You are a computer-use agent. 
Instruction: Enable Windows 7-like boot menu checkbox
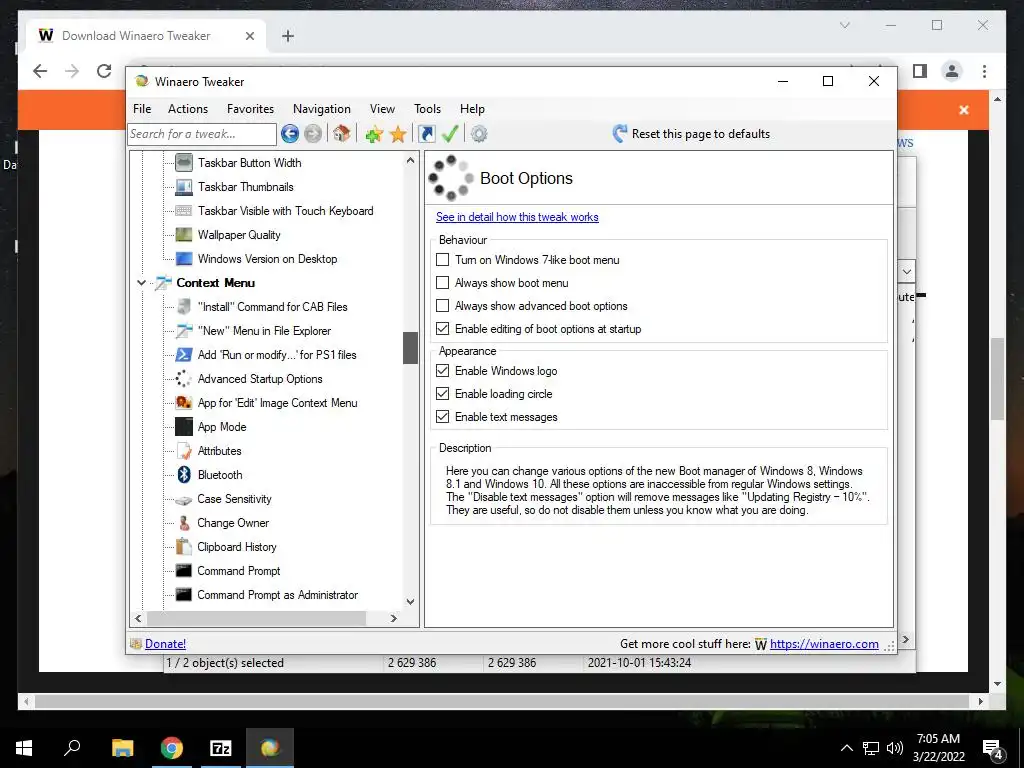click(x=443, y=259)
